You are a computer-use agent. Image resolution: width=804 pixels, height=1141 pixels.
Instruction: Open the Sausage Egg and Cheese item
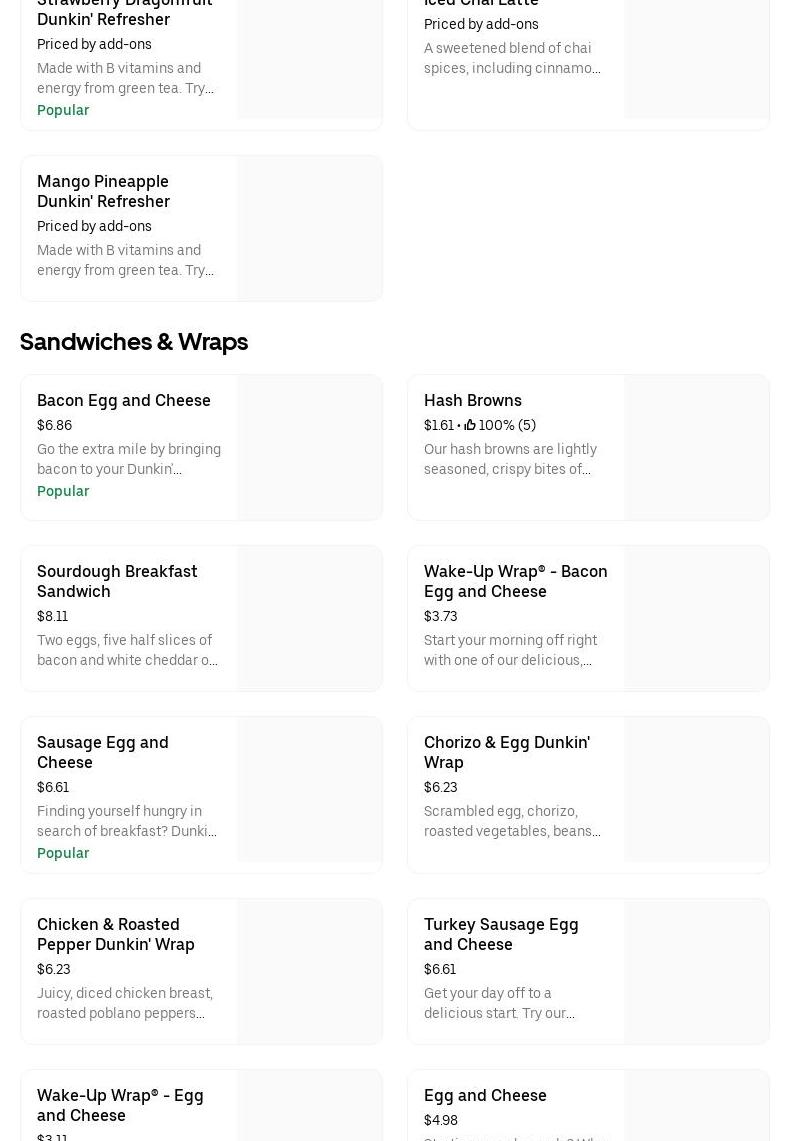click(102, 752)
